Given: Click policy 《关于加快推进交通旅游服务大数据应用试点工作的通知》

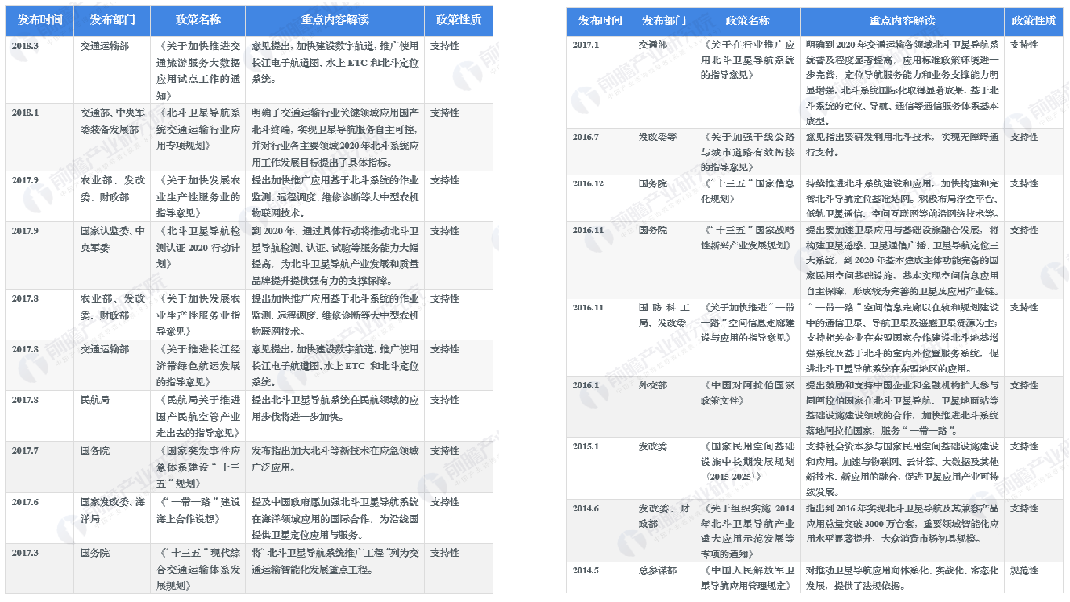Looking at the screenshot, I should pos(198,71).
